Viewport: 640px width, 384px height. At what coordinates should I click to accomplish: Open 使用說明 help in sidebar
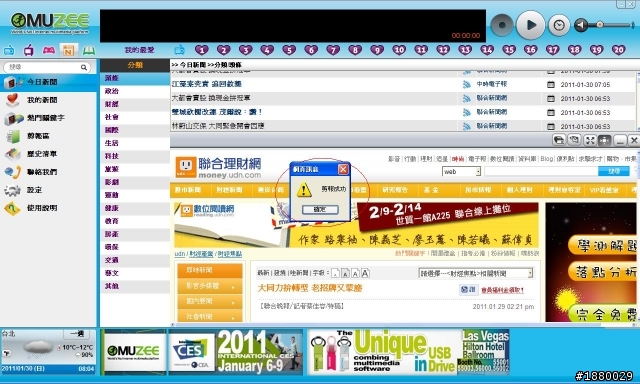48,208
